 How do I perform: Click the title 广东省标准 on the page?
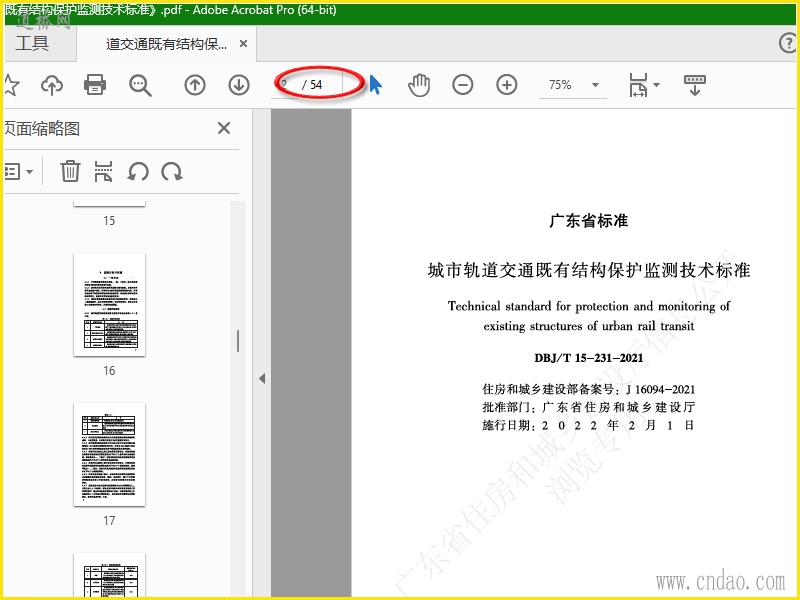pos(589,221)
